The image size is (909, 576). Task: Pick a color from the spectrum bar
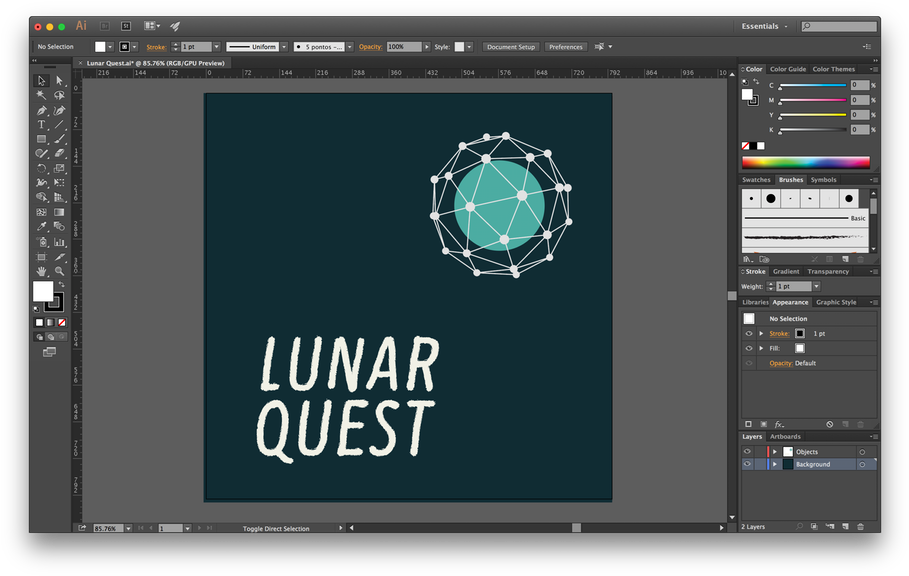805,161
